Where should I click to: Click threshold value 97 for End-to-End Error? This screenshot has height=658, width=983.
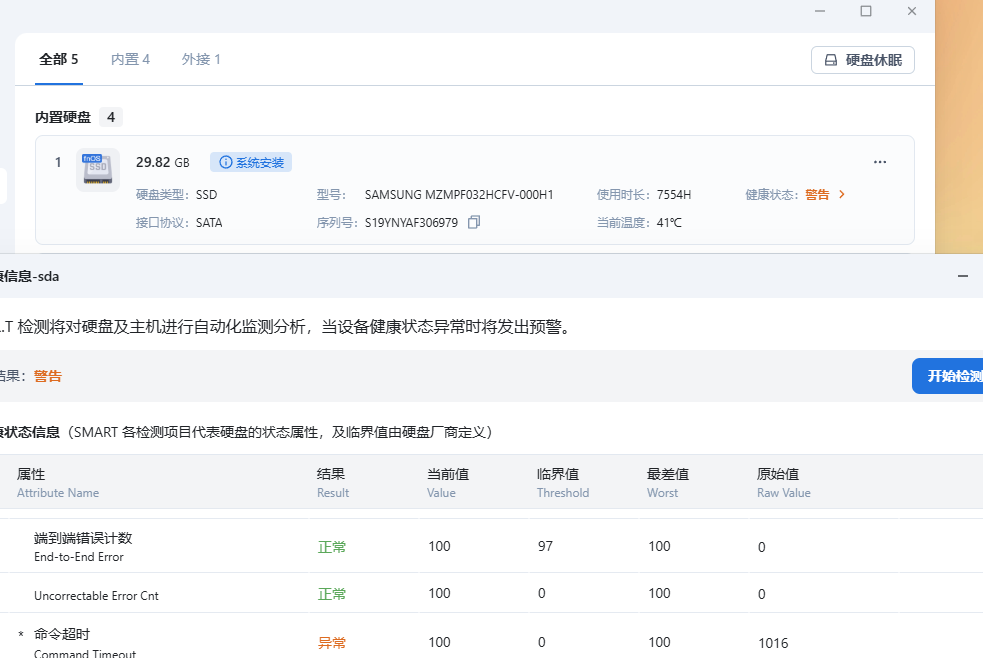coord(545,546)
